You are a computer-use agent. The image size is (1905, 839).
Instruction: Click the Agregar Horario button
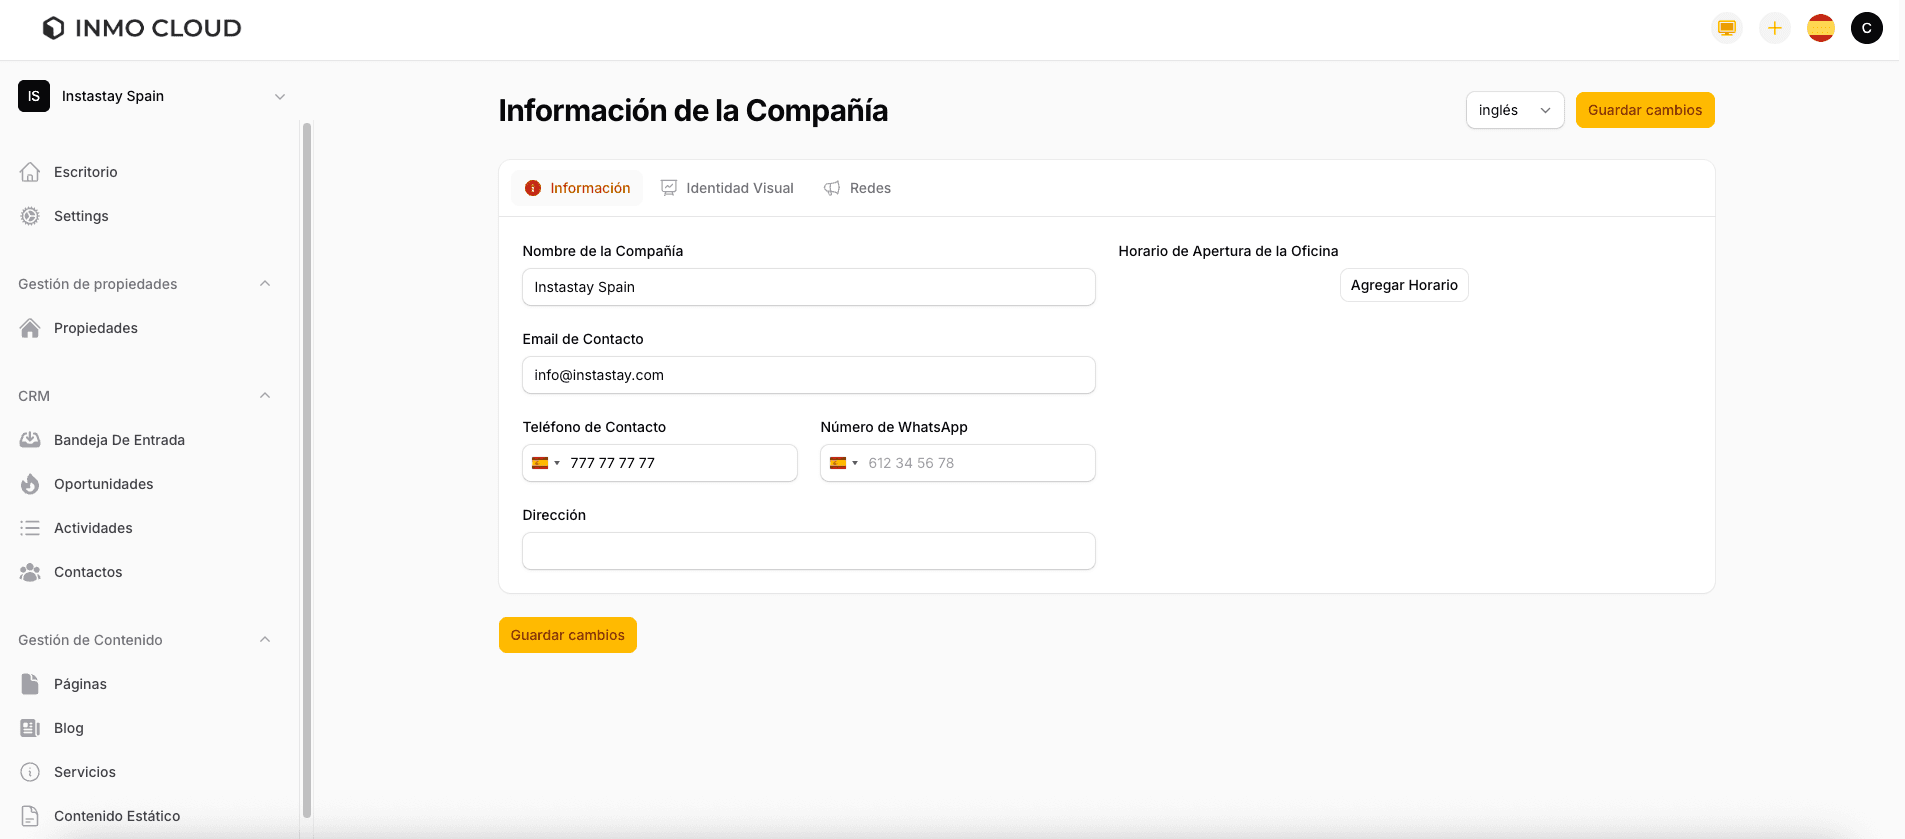(x=1403, y=285)
